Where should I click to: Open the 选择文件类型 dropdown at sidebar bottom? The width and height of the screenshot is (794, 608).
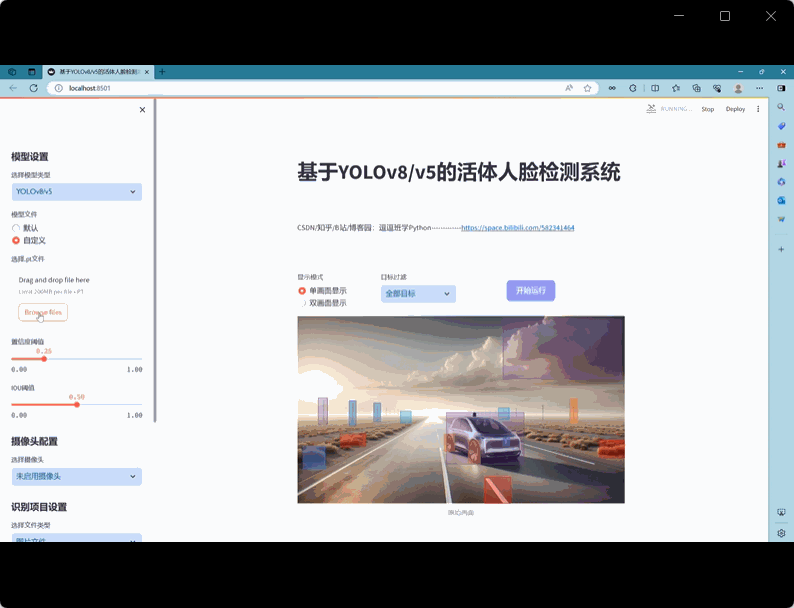[x=77, y=538]
